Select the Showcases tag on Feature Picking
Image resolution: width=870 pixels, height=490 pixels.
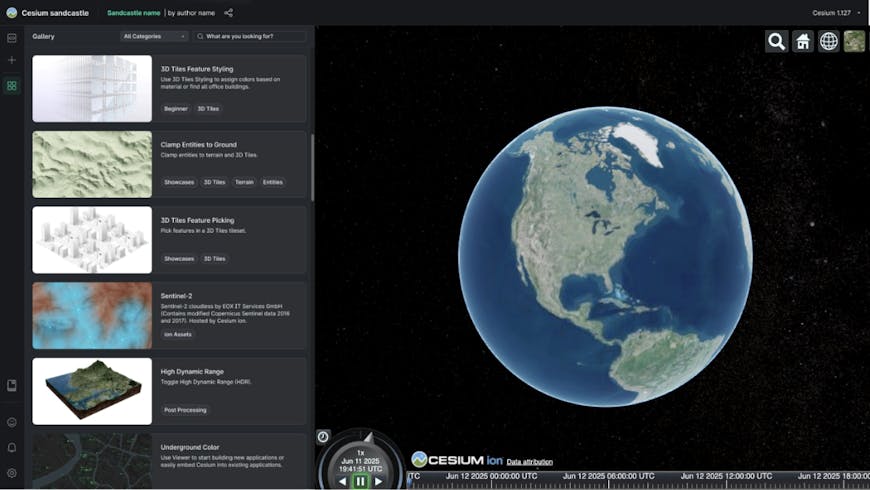179,259
